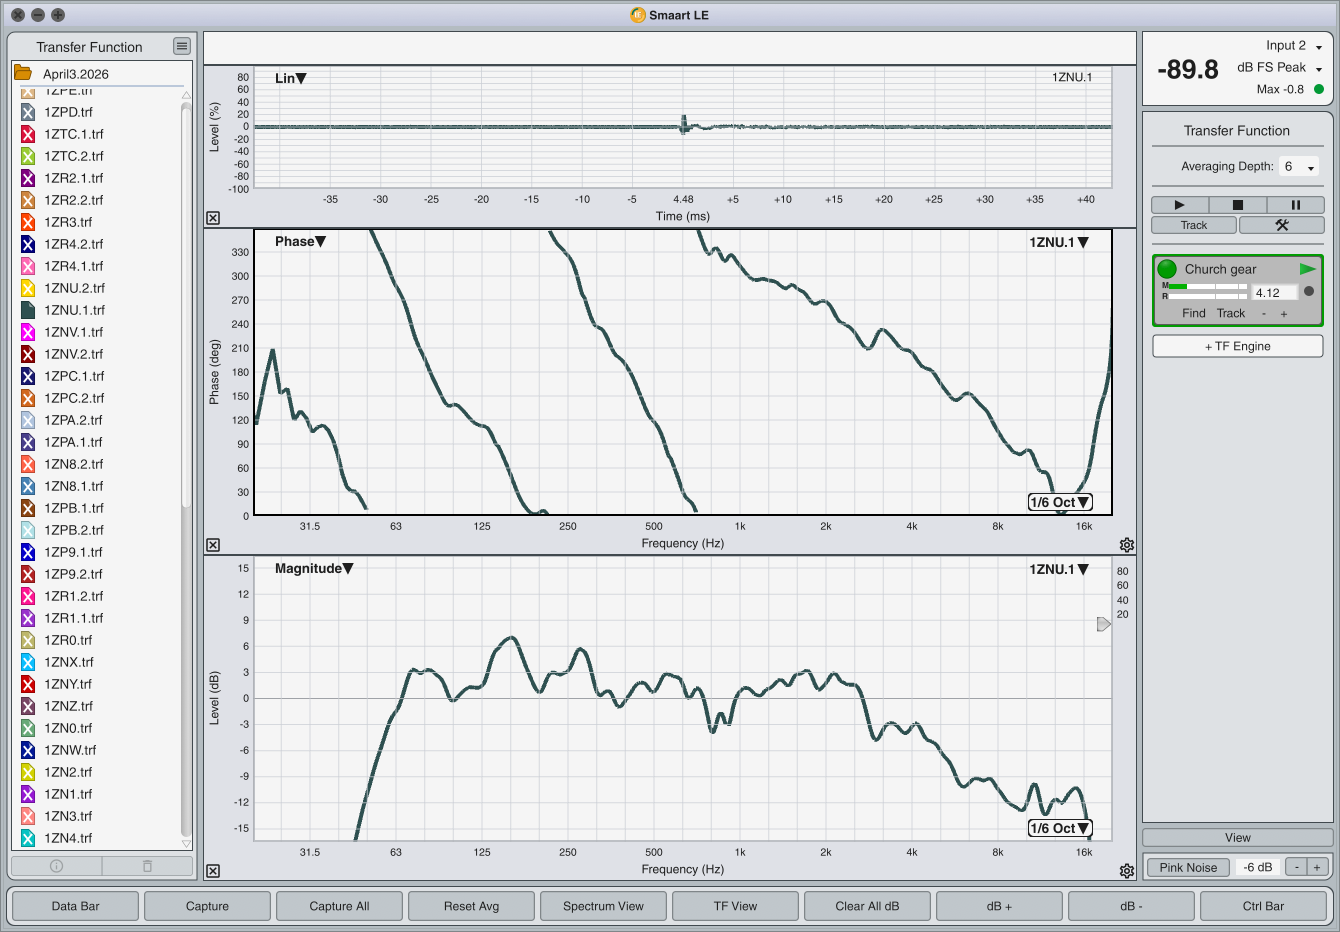This screenshot has width=1340, height=932.
Task: Click the delay value field 4.12
Action: (x=1275, y=292)
